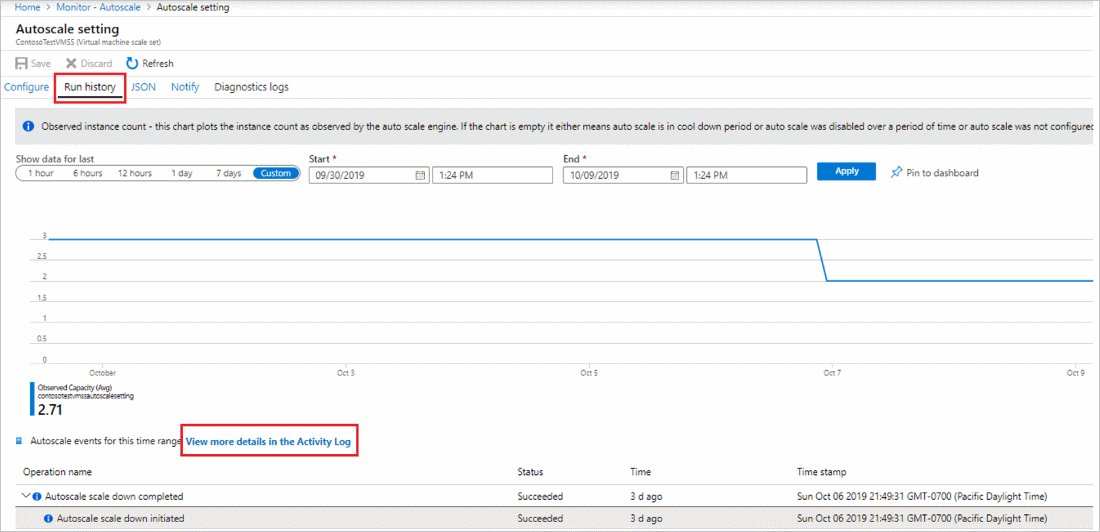The image size is (1100, 532).
Task: Click the Operation name column header
Action: tap(57, 472)
